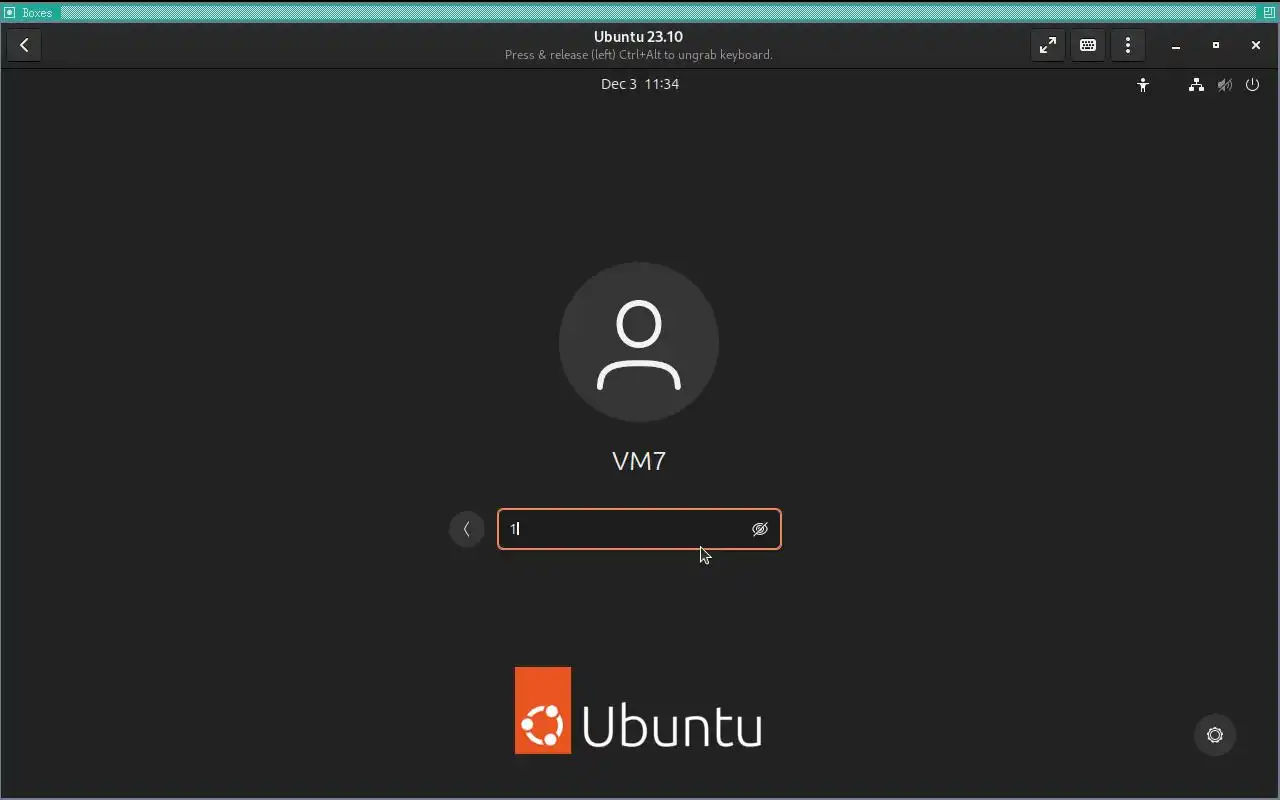The width and height of the screenshot is (1280, 800).
Task: Focus the password input field
Action: (639, 529)
